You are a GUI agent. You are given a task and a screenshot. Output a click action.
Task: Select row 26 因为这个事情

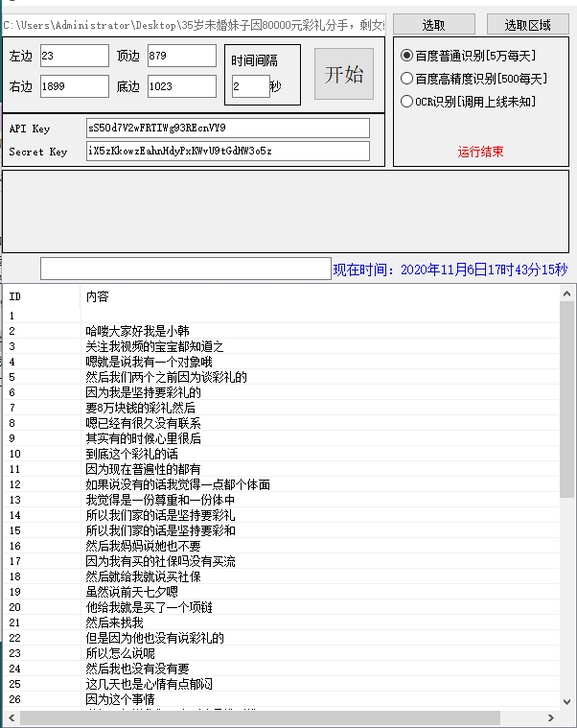click(x=281, y=699)
